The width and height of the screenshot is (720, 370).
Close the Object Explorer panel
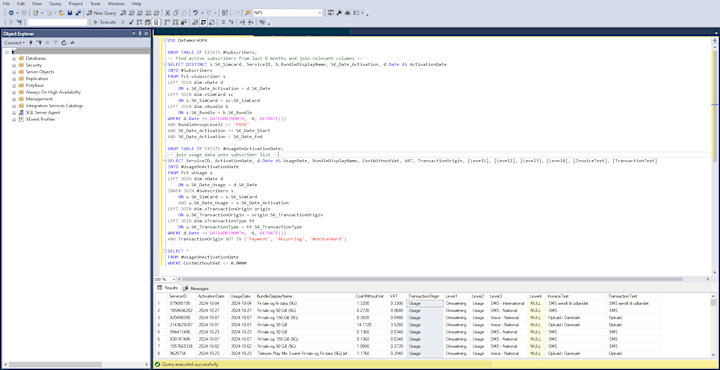coord(147,34)
